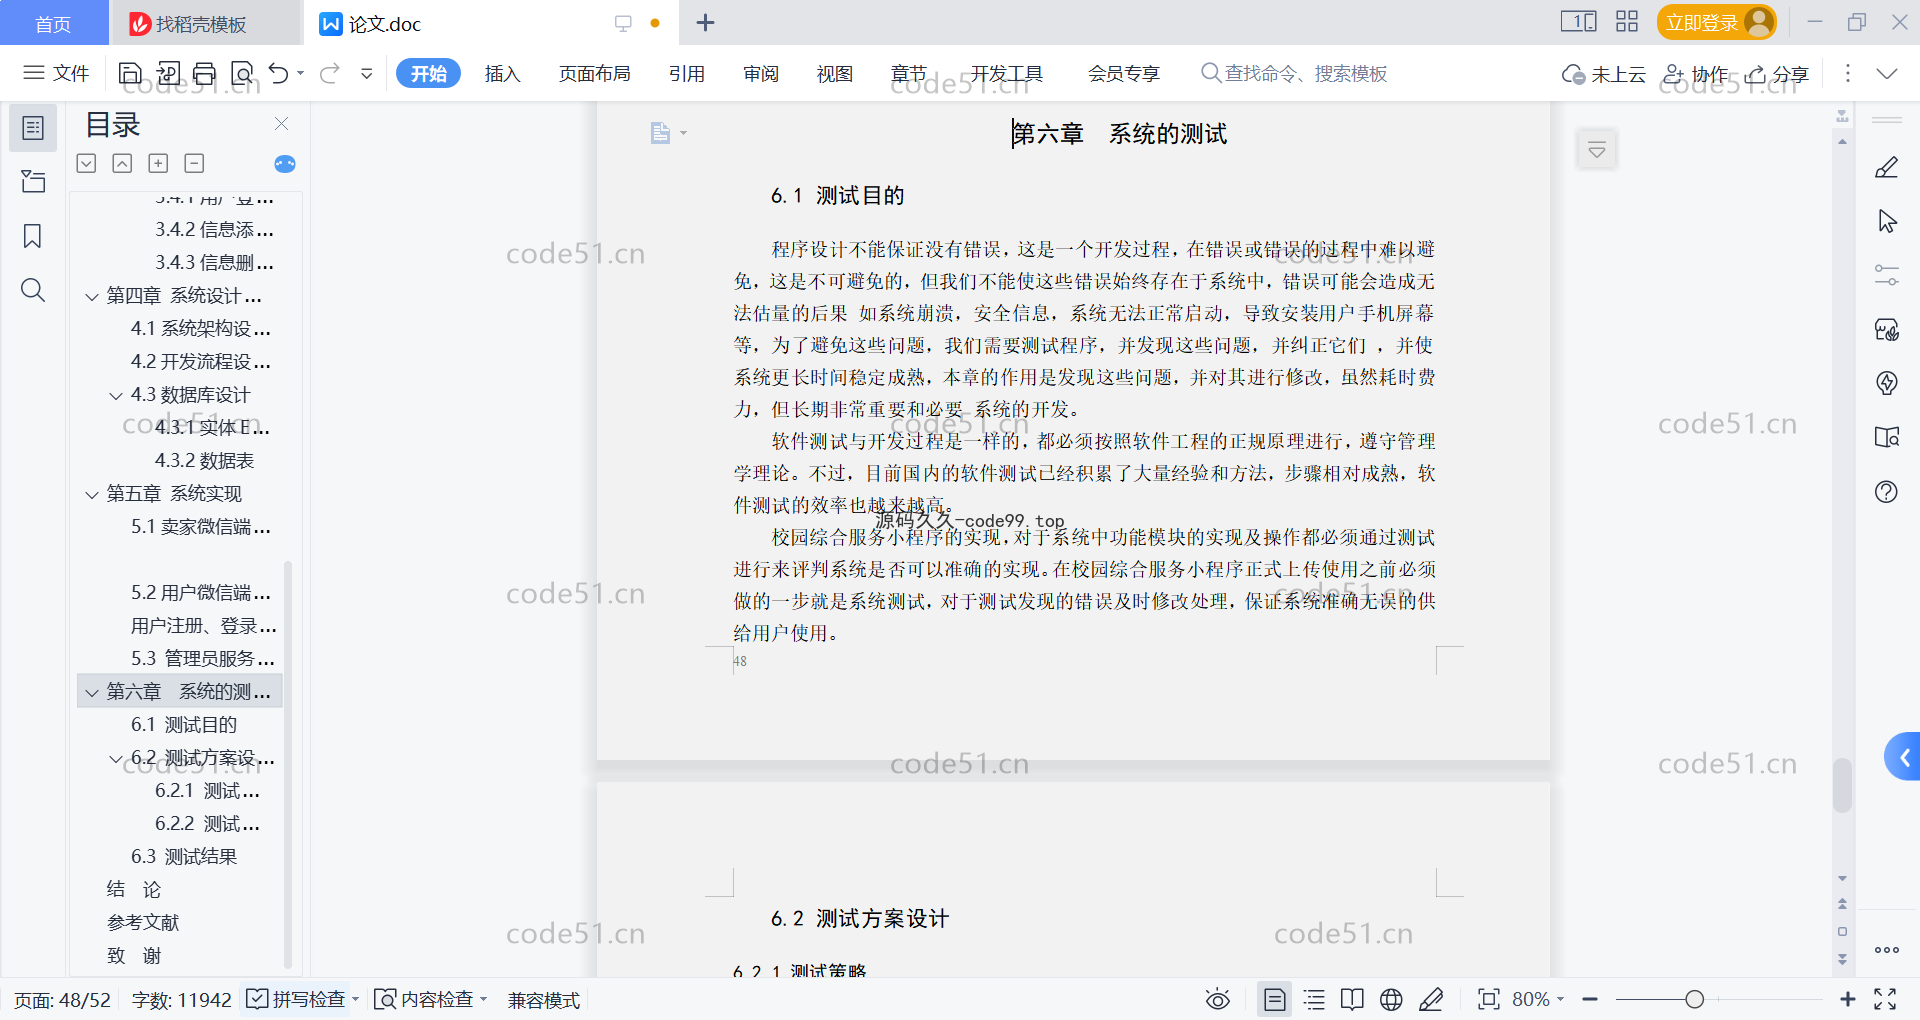Click the minus box to demote heading

click(x=194, y=163)
